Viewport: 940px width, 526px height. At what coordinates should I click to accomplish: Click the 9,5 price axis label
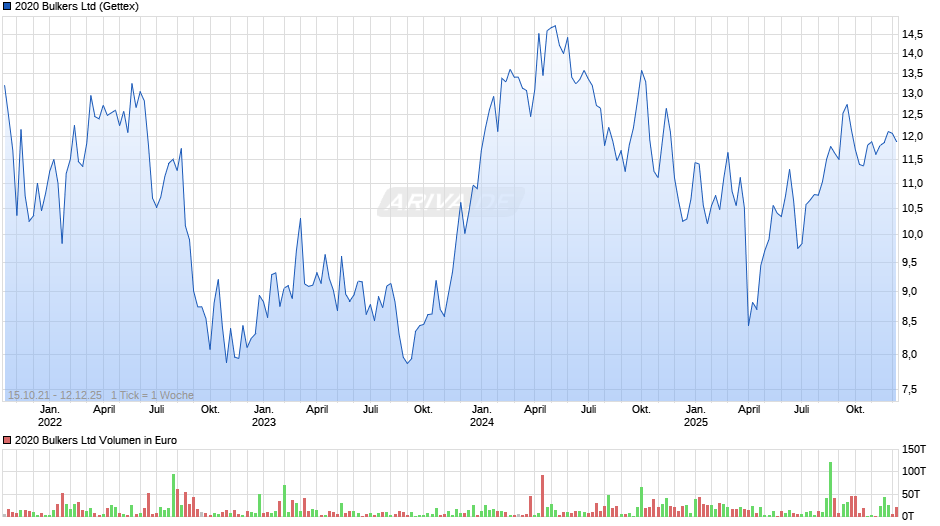click(909, 262)
